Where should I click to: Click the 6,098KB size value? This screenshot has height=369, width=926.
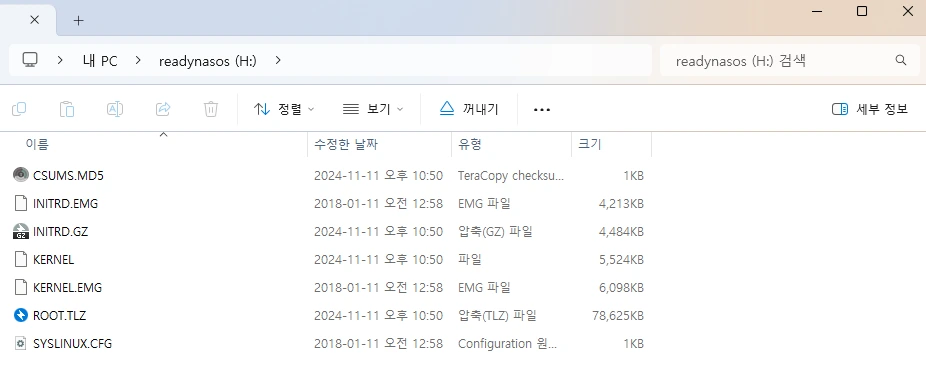tap(621, 288)
